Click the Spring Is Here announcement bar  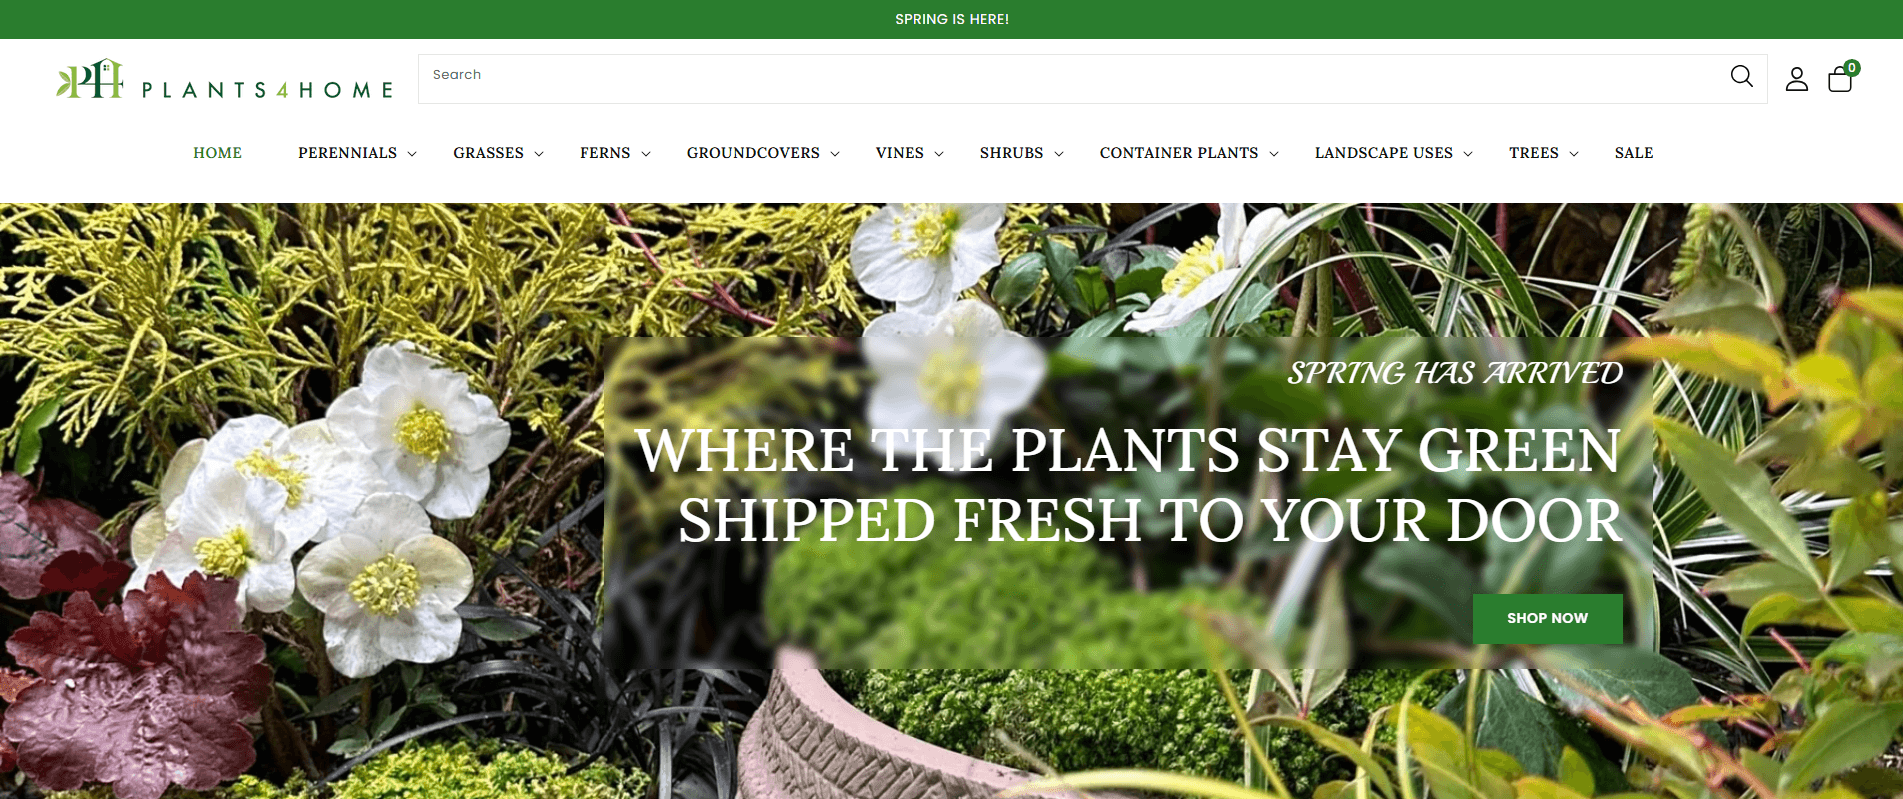[x=951, y=19]
